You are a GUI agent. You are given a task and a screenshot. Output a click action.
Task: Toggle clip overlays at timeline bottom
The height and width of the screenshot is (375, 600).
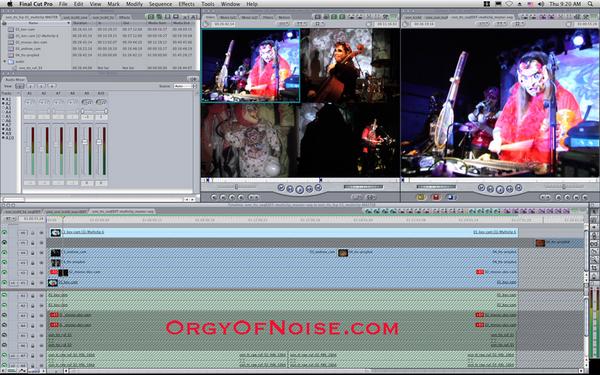click(23, 370)
